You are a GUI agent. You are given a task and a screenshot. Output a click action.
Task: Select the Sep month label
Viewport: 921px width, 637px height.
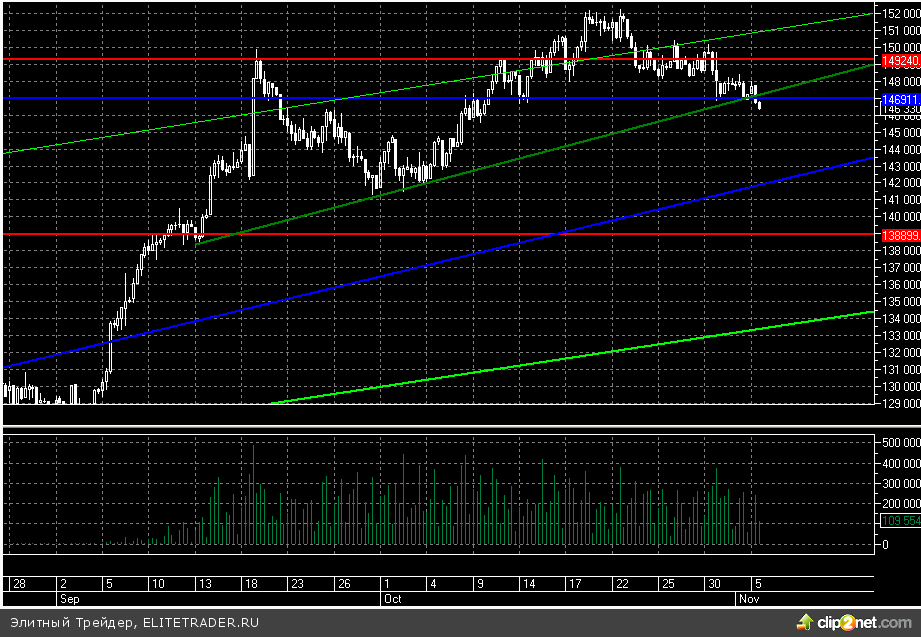point(68,598)
